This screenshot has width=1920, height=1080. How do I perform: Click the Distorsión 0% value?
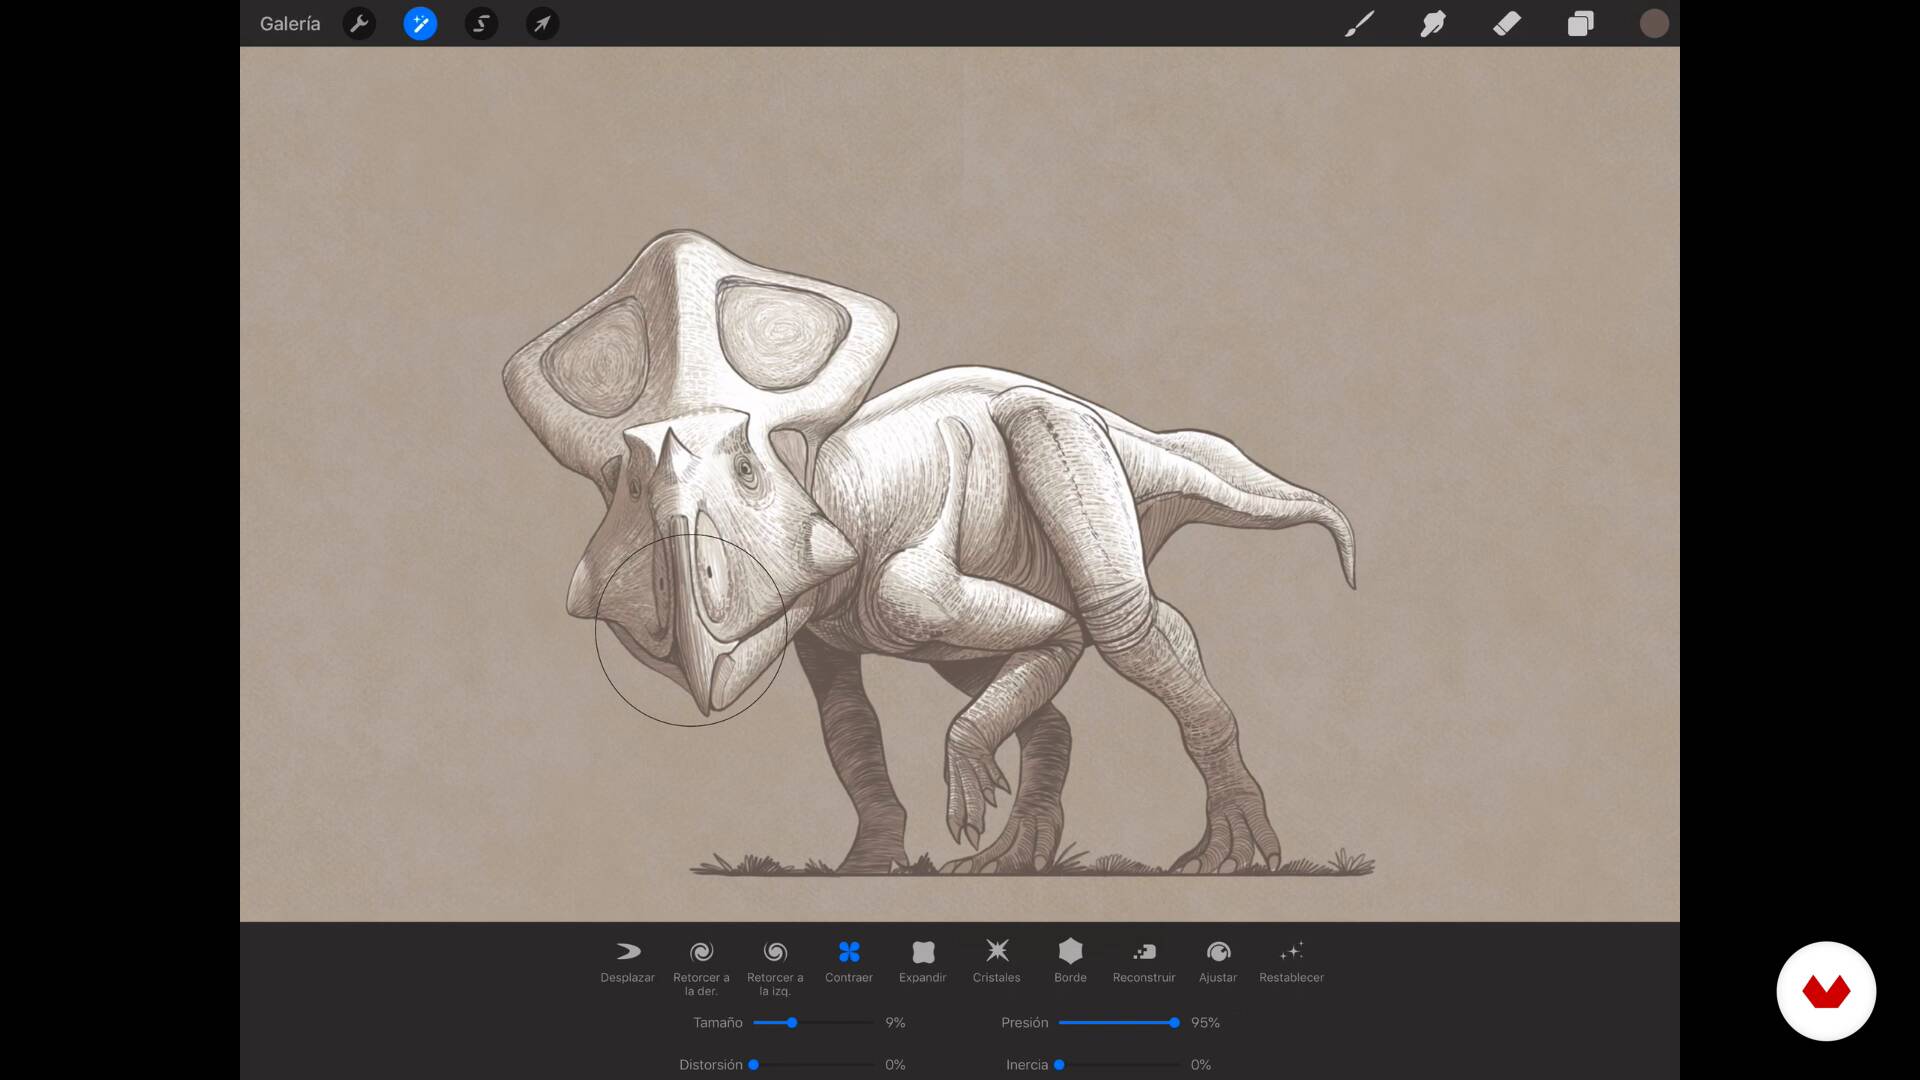pyautogui.click(x=895, y=1064)
